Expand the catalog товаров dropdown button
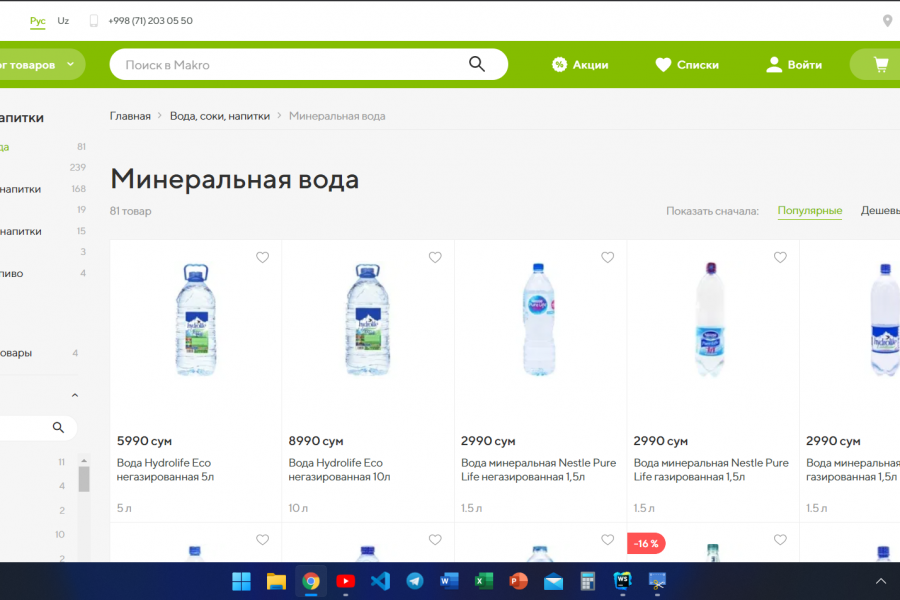Image resolution: width=900 pixels, height=600 pixels. tap(41, 64)
